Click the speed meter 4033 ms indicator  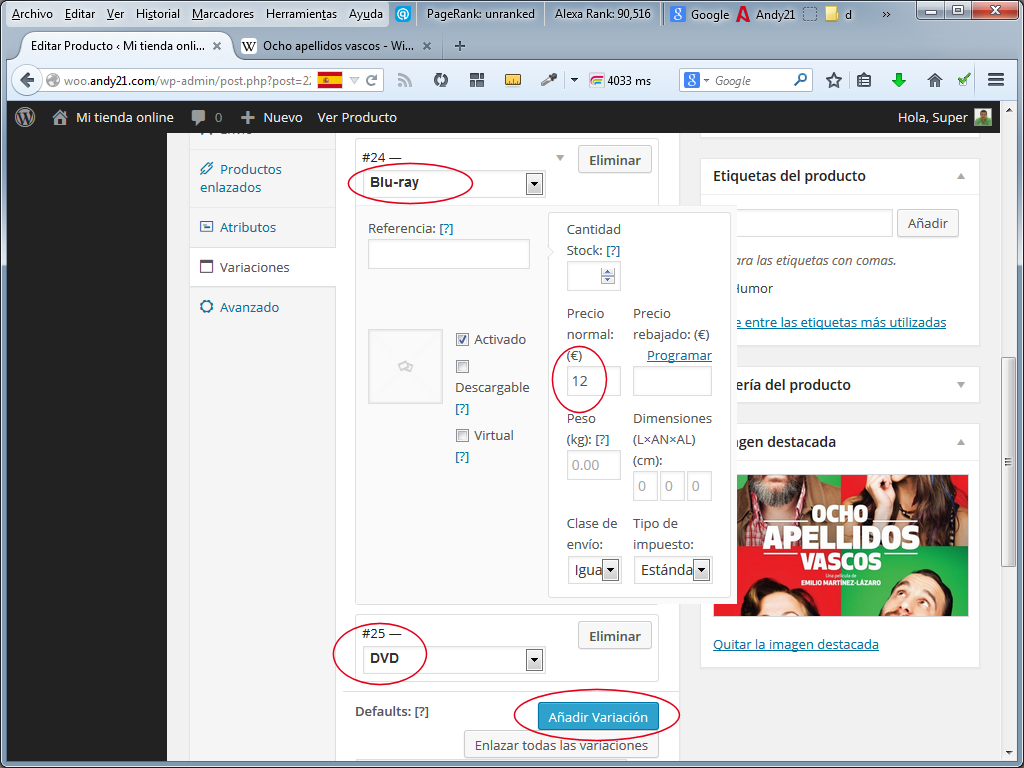[x=620, y=80]
